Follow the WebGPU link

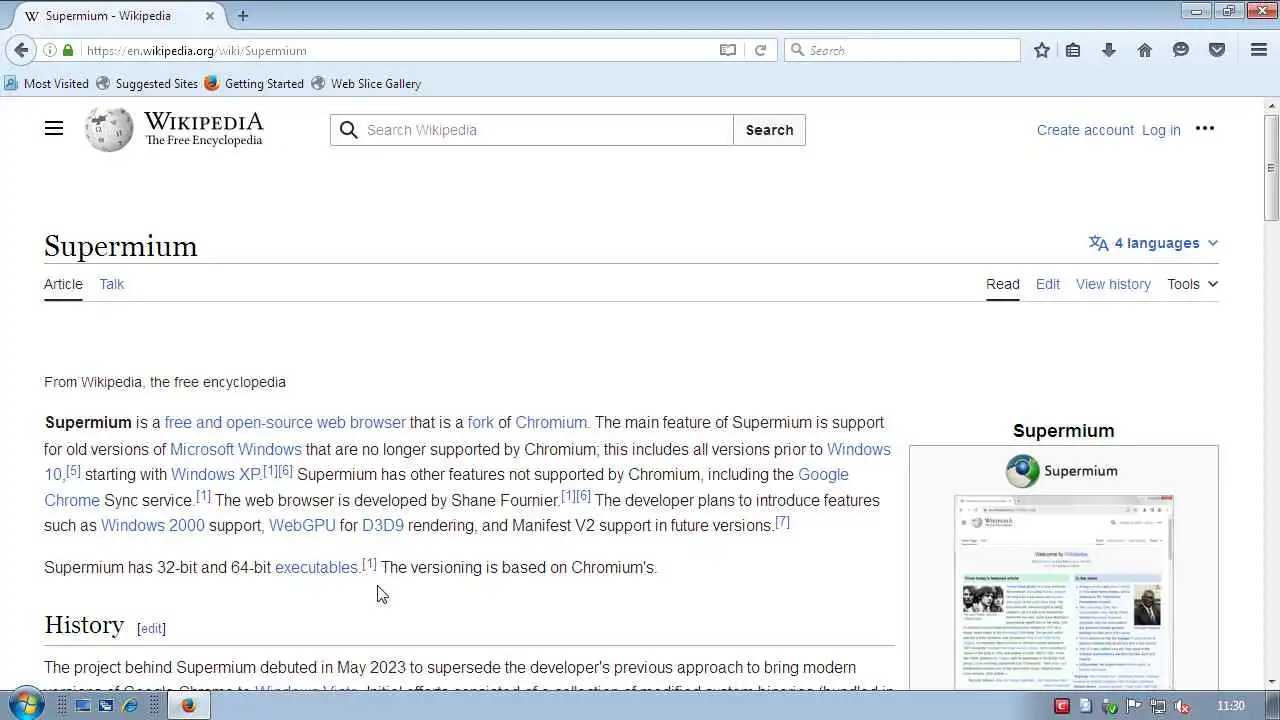click(x=302, y=525)
